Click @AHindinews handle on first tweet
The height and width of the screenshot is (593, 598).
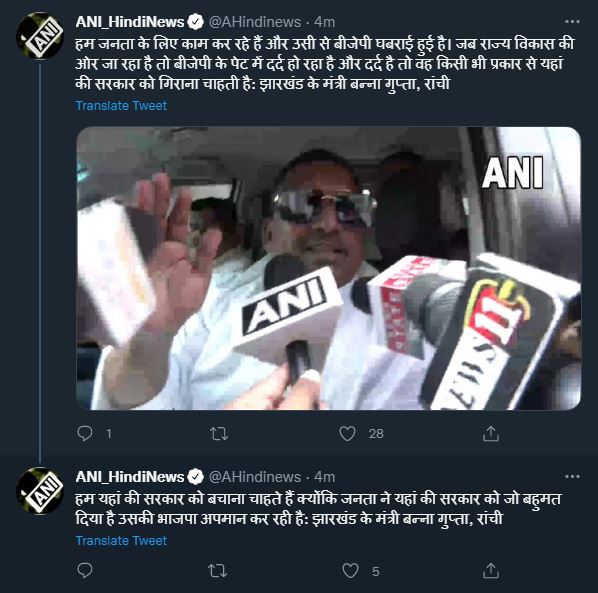pyautogui.click(x=255, y=22)
